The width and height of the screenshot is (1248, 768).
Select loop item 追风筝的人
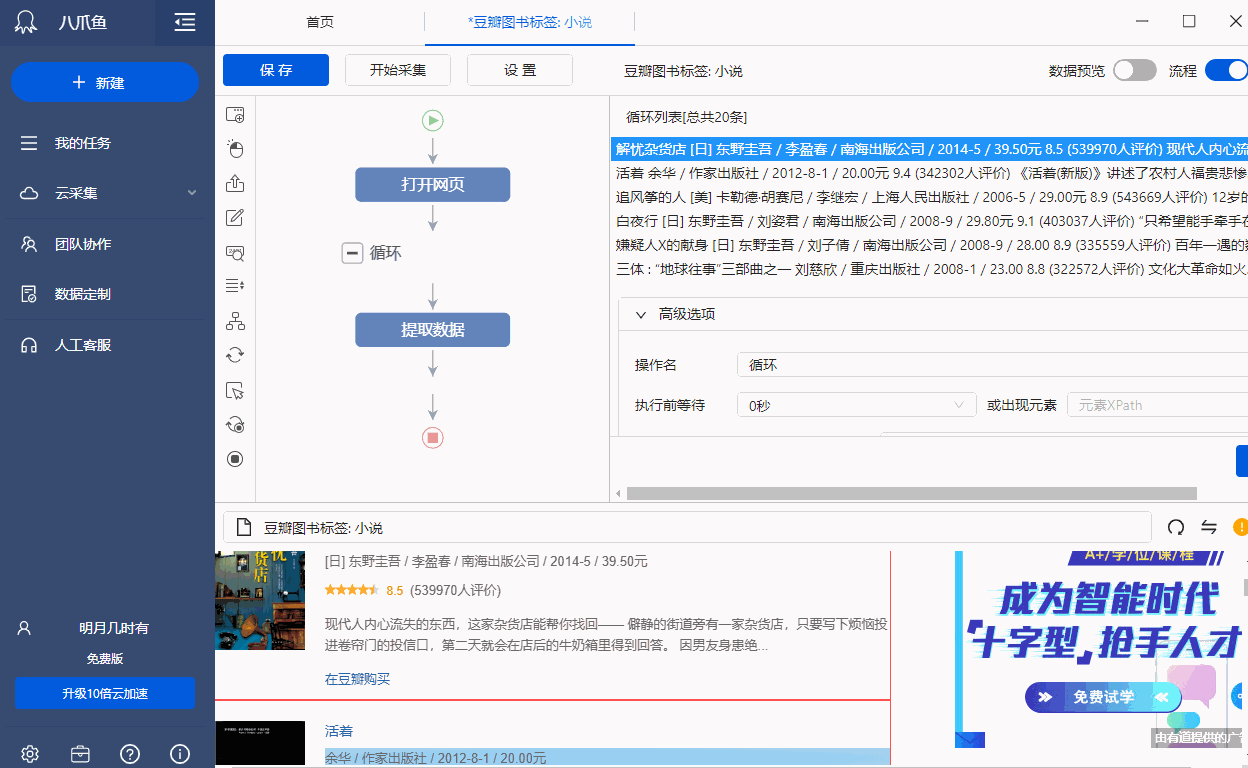929,197
